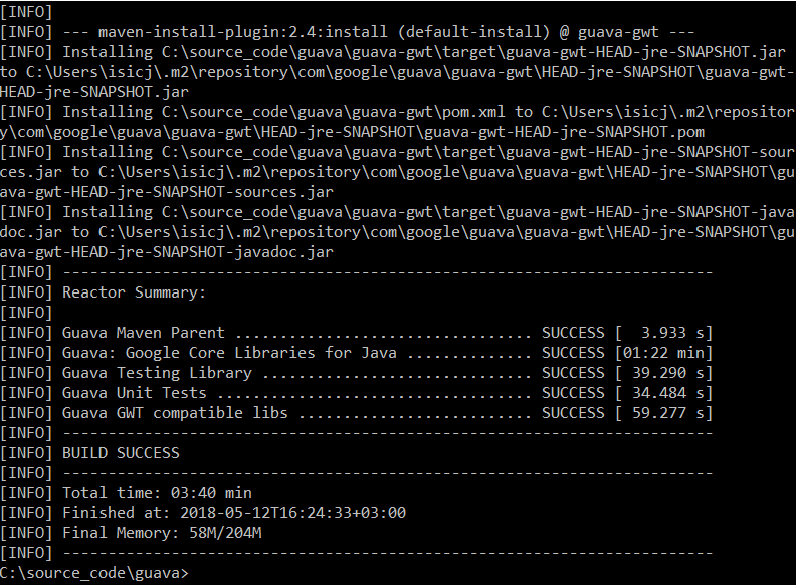The width and height of the screenshot is (796, 585).
Task: Click the 59.277 s duration value
Action: click(x=670, y=413)
